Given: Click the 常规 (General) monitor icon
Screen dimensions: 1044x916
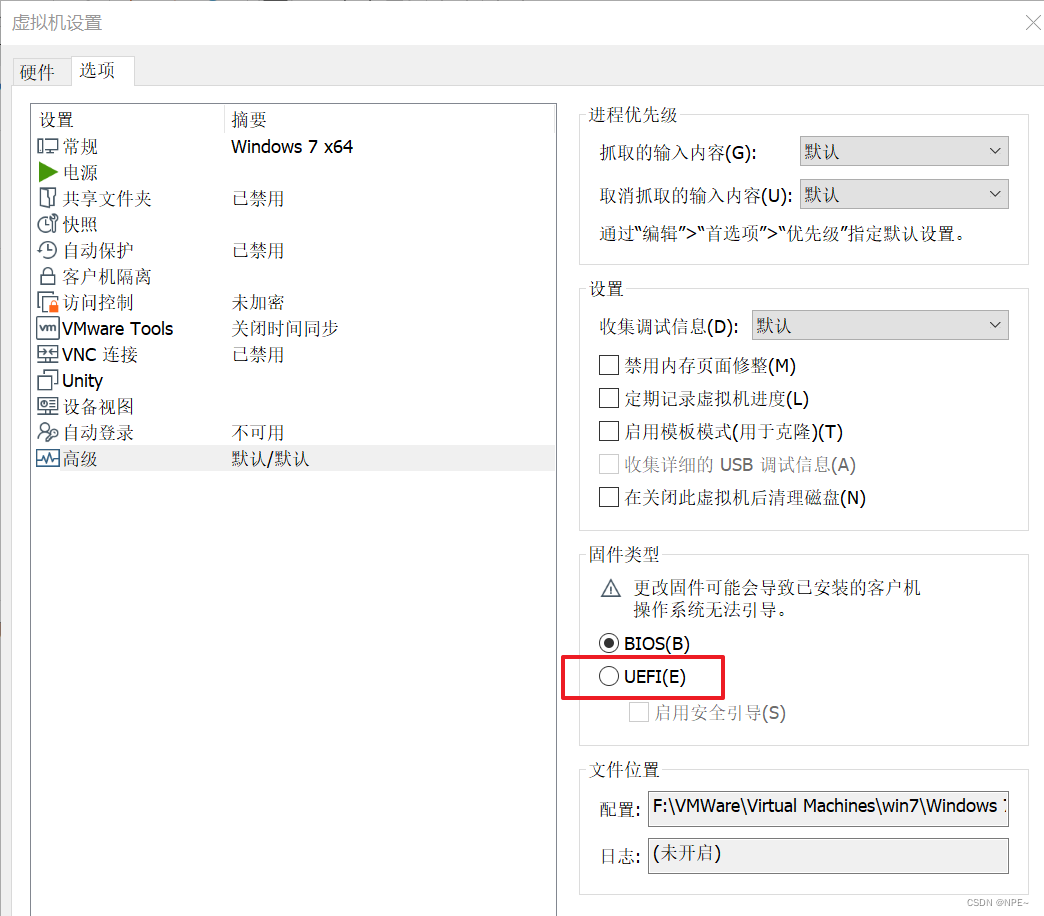Looking at the screenshot, I should pyautogui.click(x=47, y=146).
